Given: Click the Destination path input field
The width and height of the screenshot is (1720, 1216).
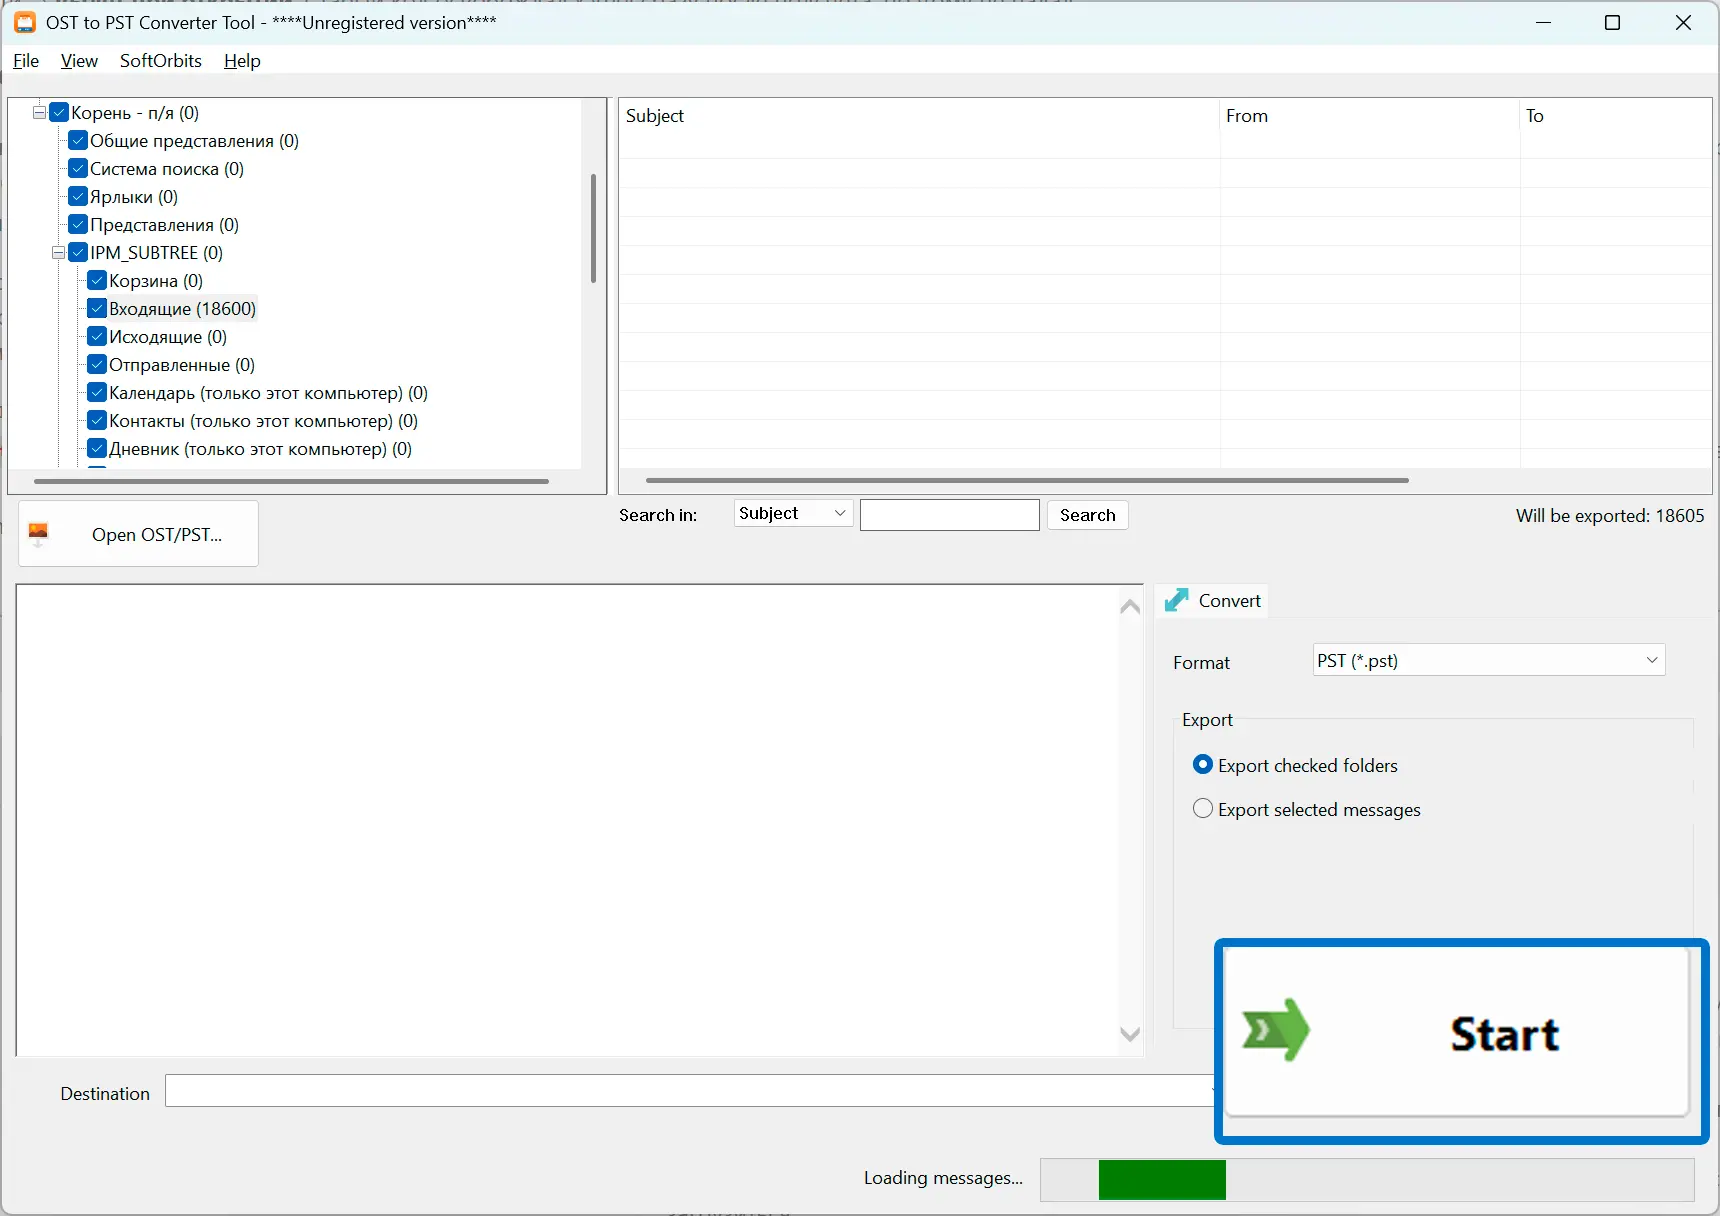Looking at the screenshot, I should click(690, 1091).
